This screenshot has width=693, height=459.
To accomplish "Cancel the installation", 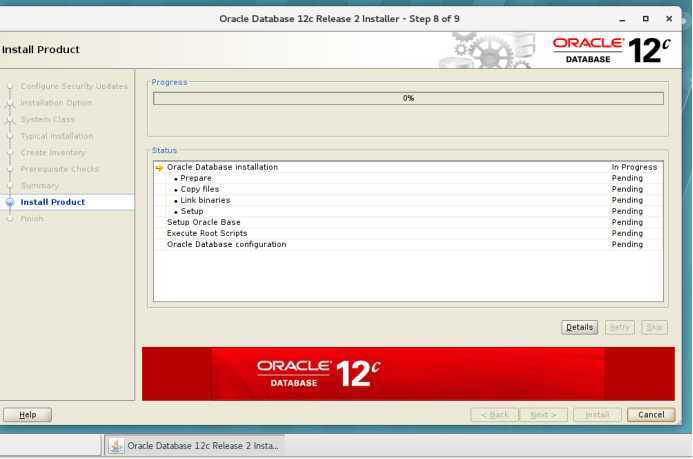I will (x=651, y=415).
